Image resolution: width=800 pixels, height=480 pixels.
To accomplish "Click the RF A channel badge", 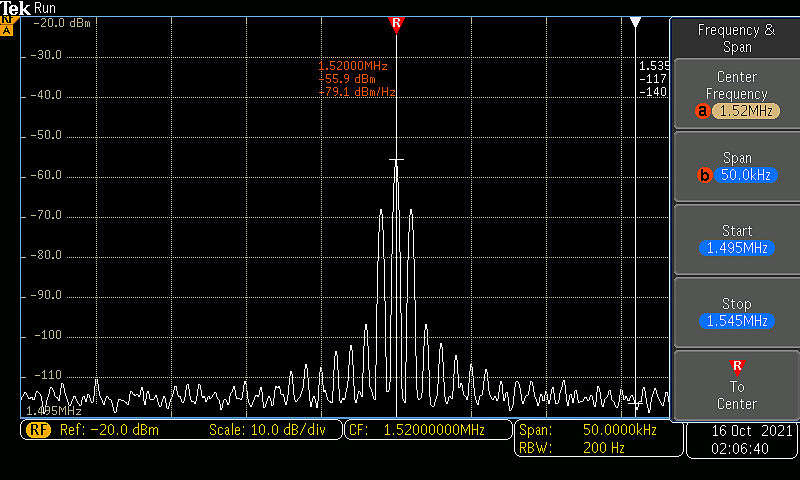I will (7, 25).
